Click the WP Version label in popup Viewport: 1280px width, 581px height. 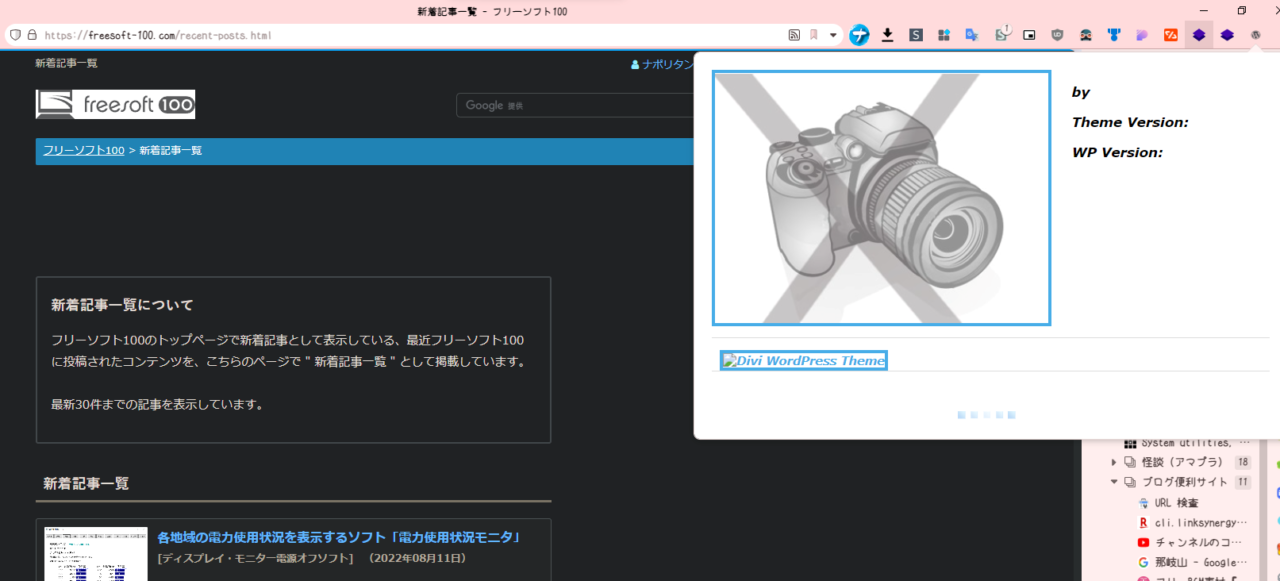click(1117, 152)
